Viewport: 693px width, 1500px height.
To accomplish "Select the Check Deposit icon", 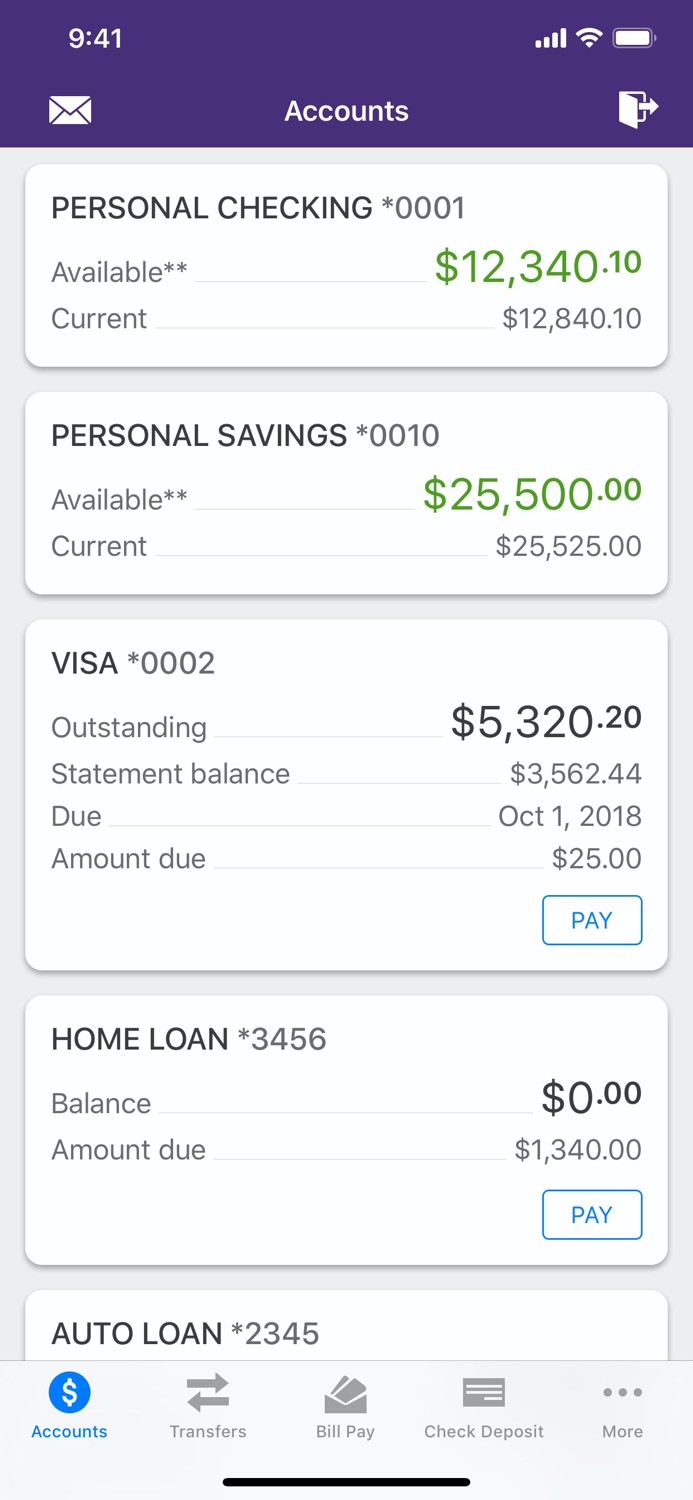I will 483,1391.
